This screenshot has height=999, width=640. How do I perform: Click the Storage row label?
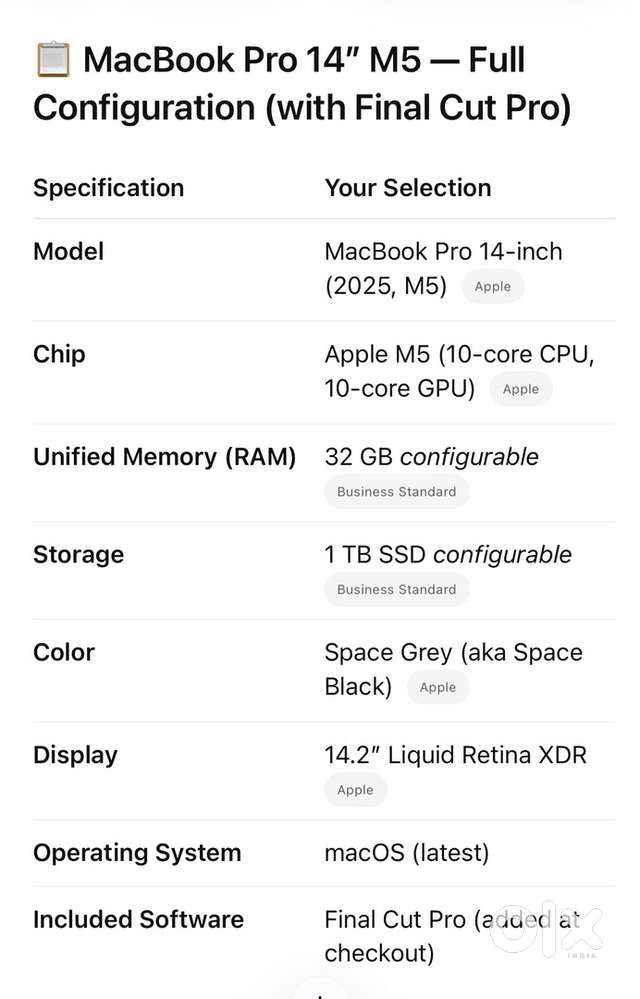[78, 555]
